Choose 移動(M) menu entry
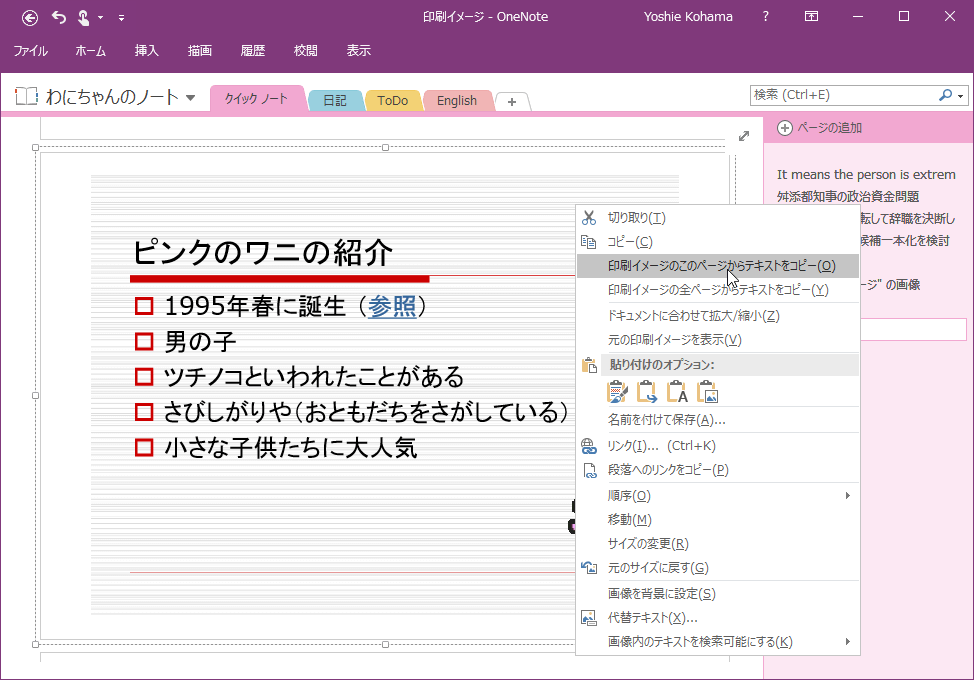The height and width of the screenshot is (680, 974). click(x=717, y=520)
